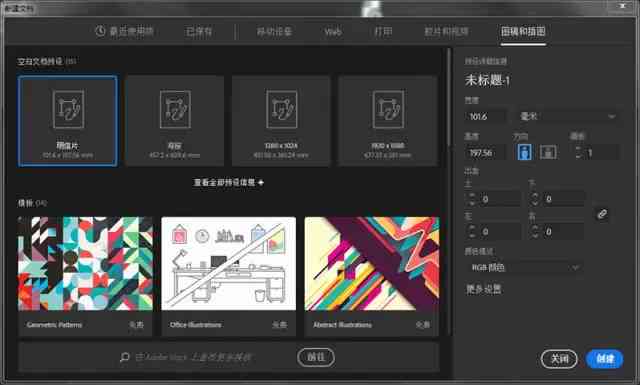Image resolution: width=640 pixels, height=385 pixels.
Task: Click the artboards count field showing 1
Action: [602, 153]
